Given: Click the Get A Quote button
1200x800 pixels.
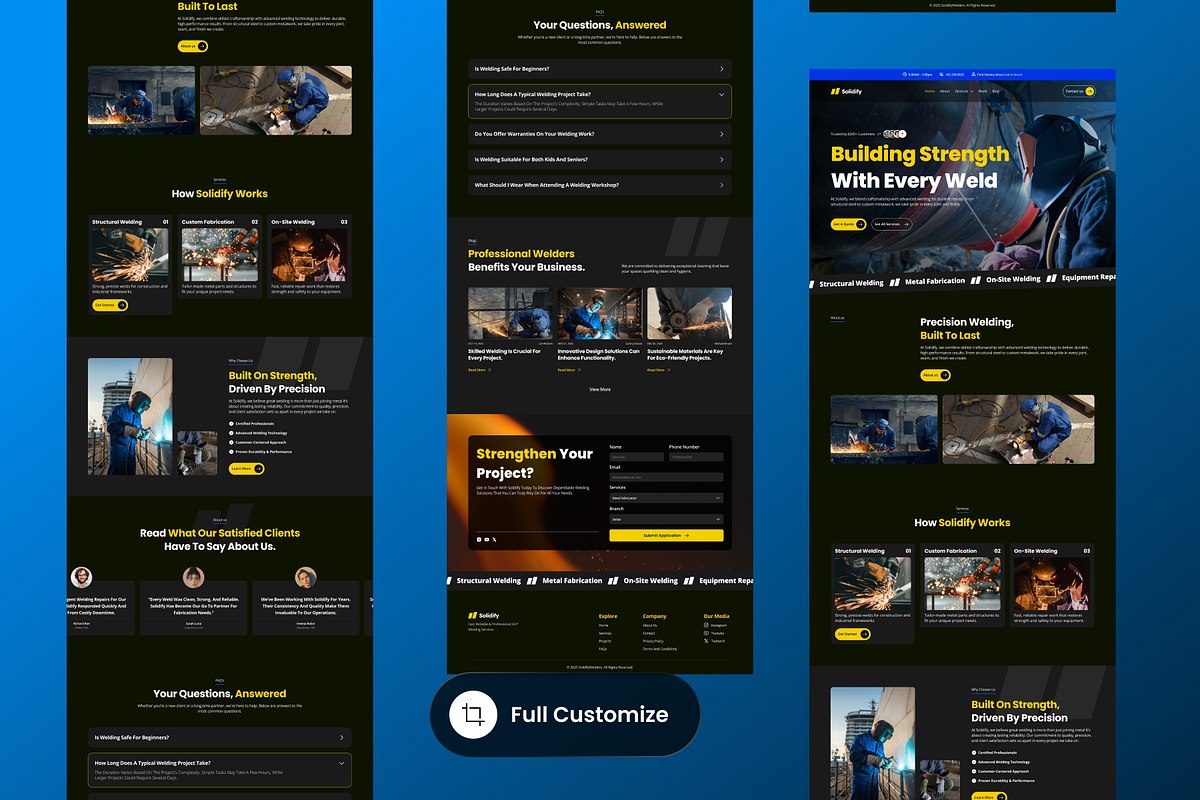Looking at the screenshot, I should [849, 224].
